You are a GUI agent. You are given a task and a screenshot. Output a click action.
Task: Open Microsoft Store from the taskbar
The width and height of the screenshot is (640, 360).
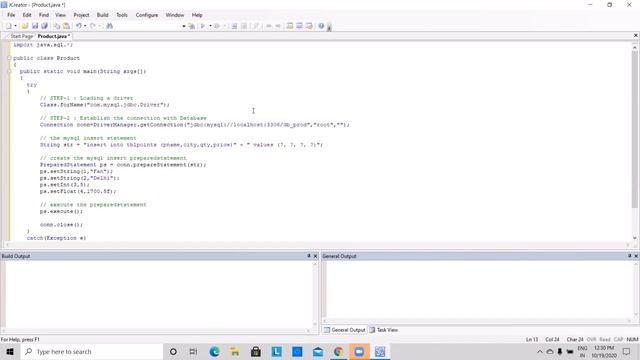point(256,352)
